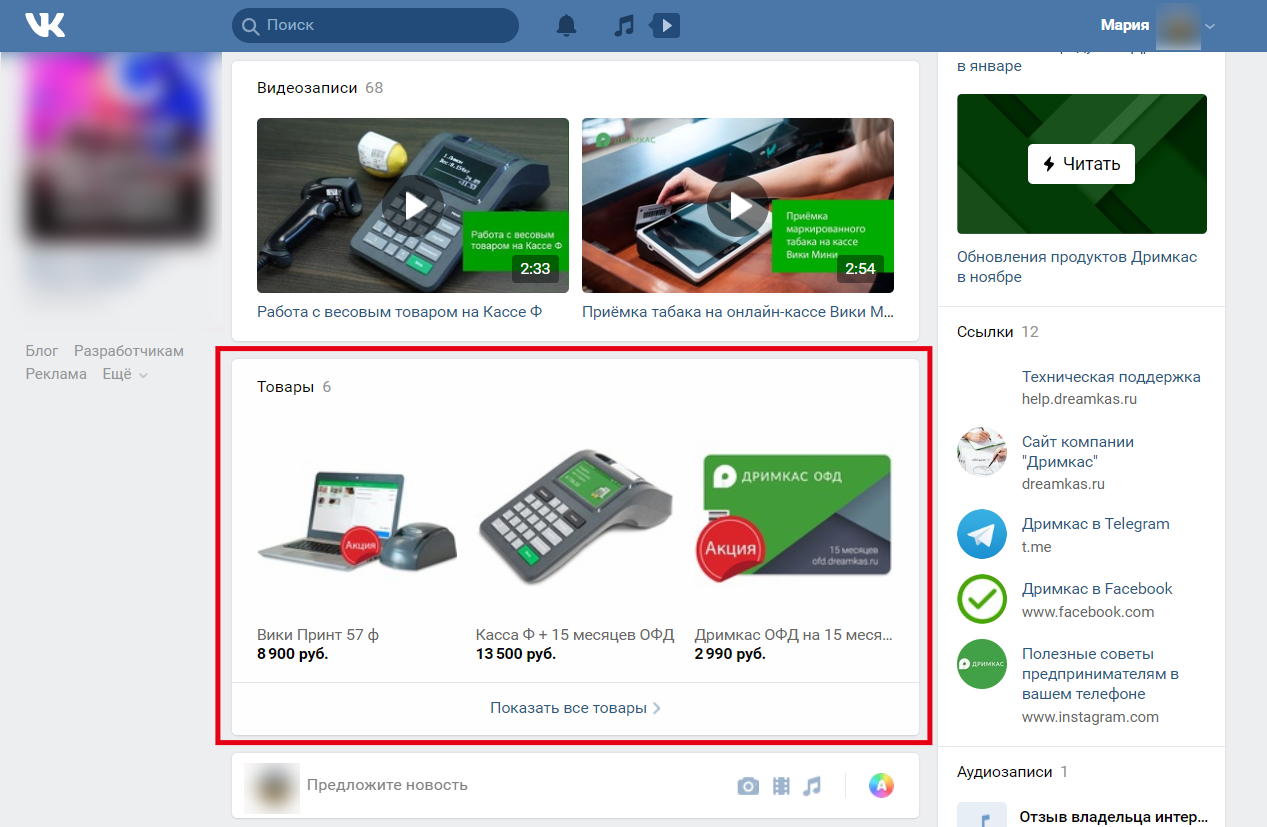Open the Видеозаписи section header
Viewport: 1267px width, 827px height.
pyautogui.click(x=306, y=88)
